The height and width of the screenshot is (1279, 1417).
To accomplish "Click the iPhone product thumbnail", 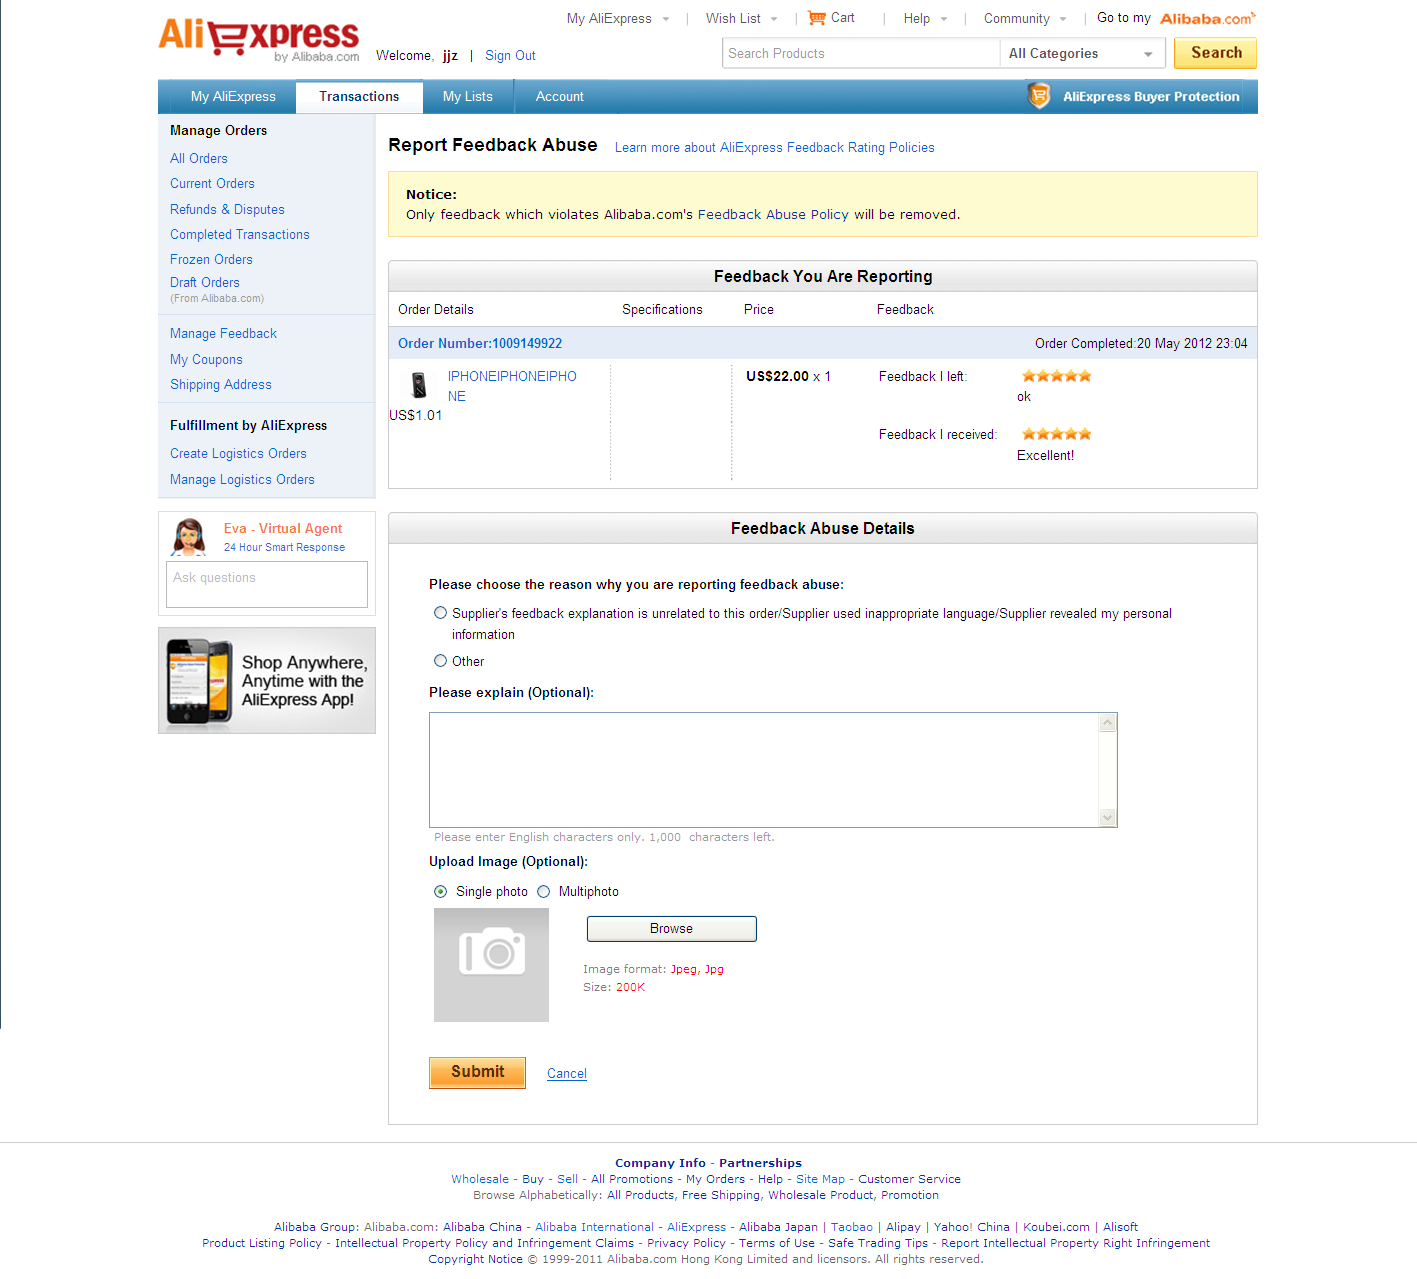I will 419,385.
